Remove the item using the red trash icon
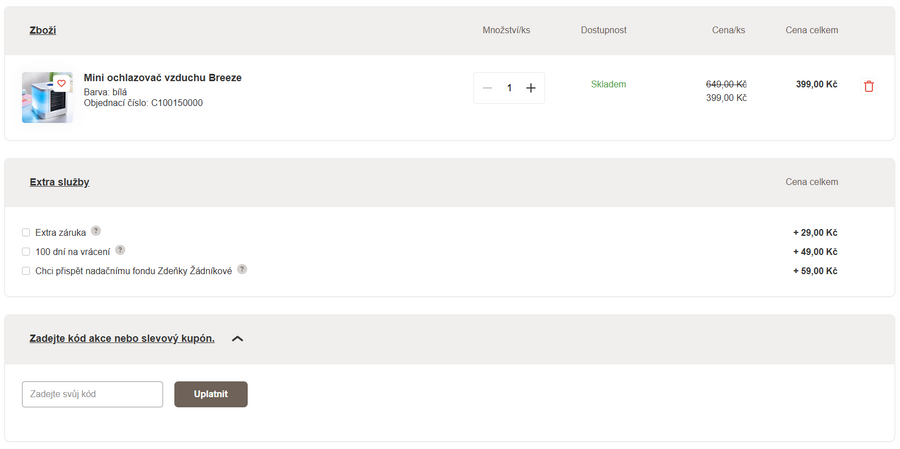The width and height of the screenshot is (900, 449). coord(868,86)
